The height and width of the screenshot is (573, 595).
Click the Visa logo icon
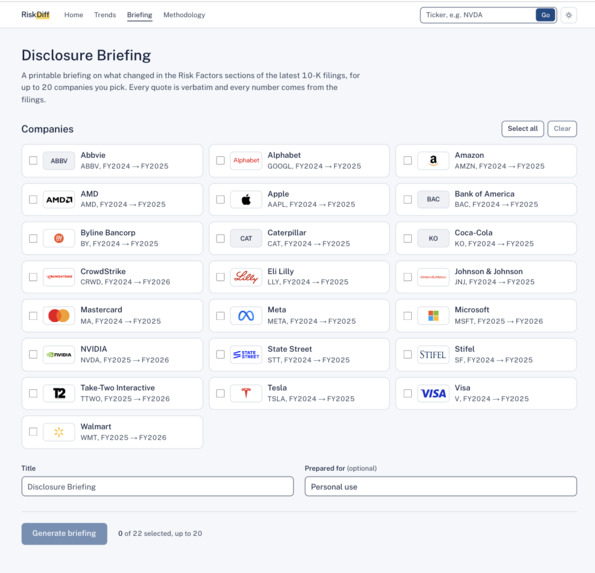[x=433, y=394]
